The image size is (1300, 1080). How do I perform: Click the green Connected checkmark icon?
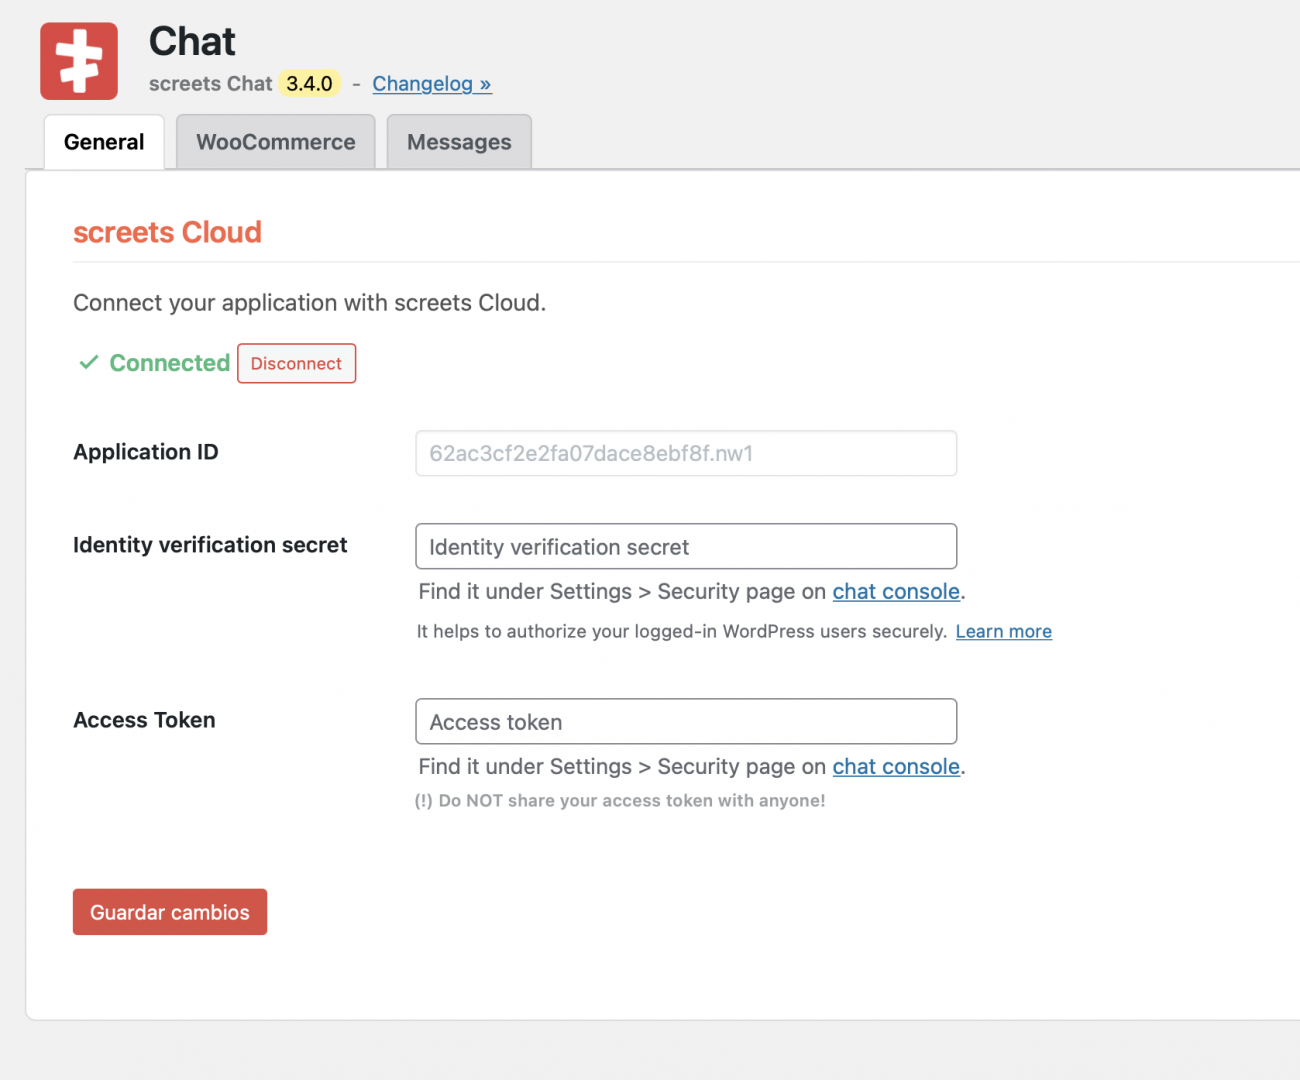[89, 363]
